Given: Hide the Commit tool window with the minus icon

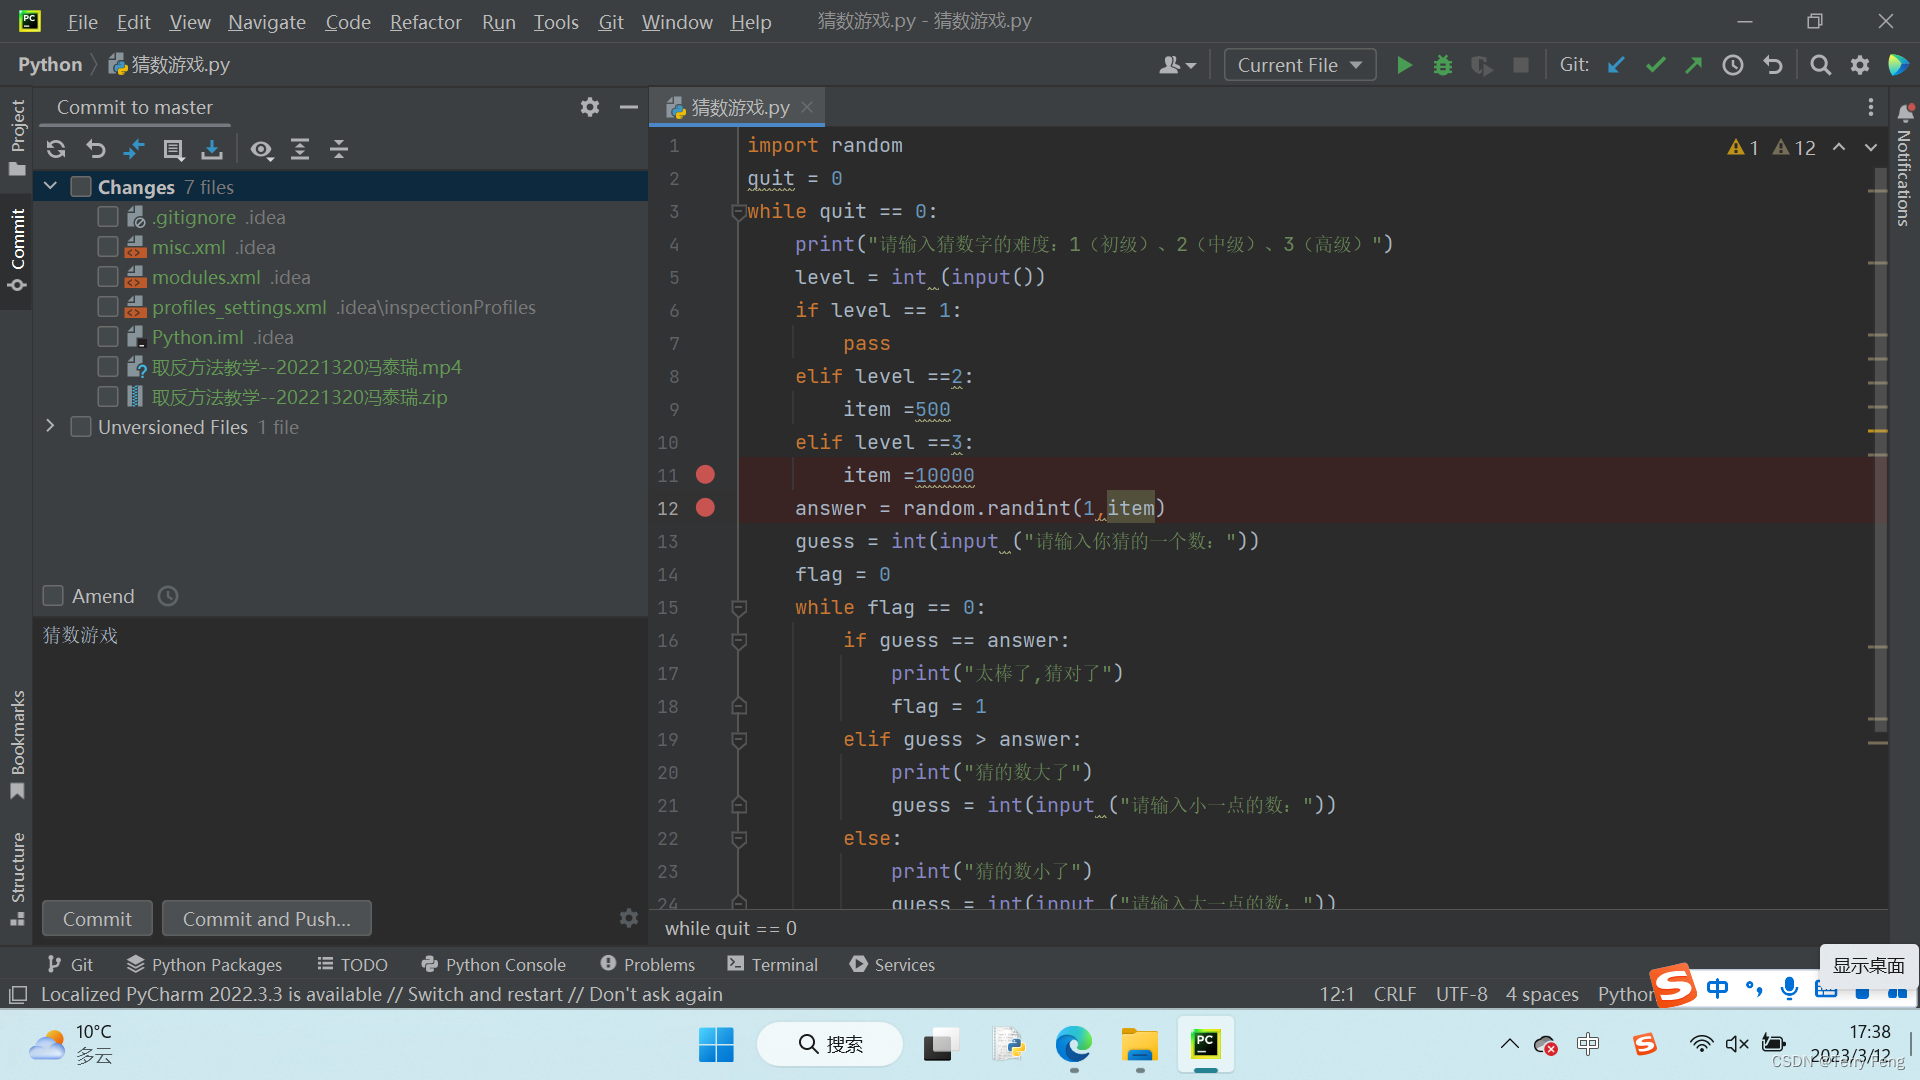Looking at the screenshot, I should 629,107.
